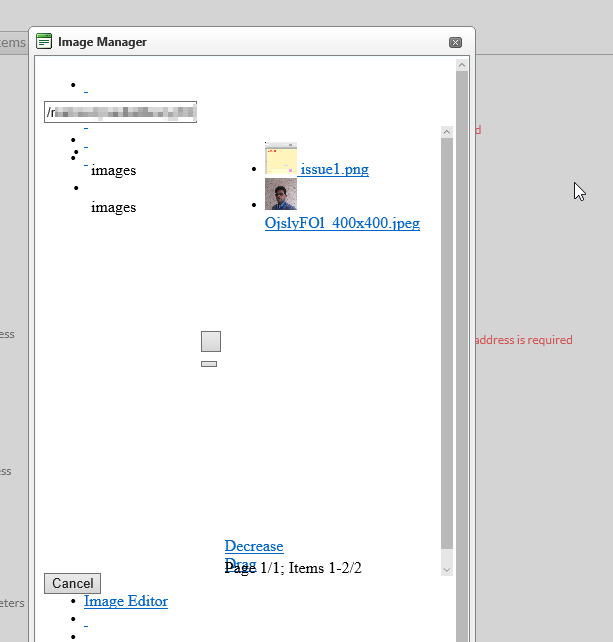The height and width of the screenshot is (642, 613).
Task: Close the Image Manager dialog
Action: (455, 43)
